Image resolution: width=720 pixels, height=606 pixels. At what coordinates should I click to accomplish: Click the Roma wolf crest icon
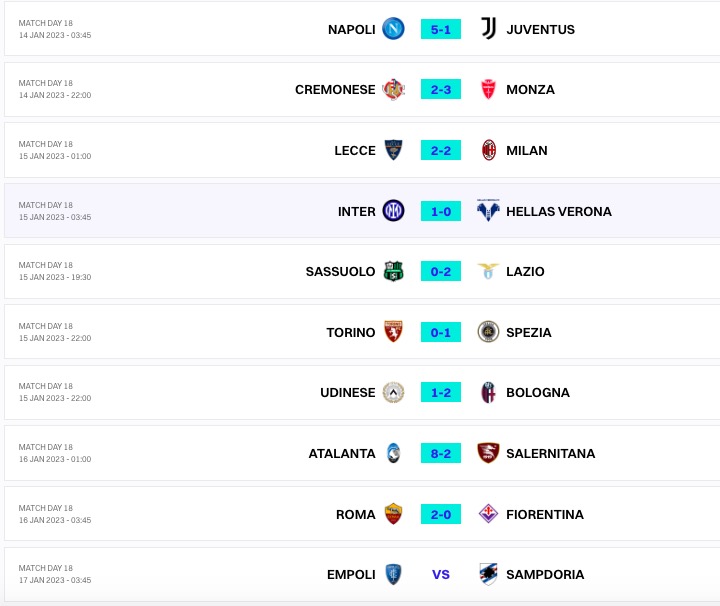point(394,514)
